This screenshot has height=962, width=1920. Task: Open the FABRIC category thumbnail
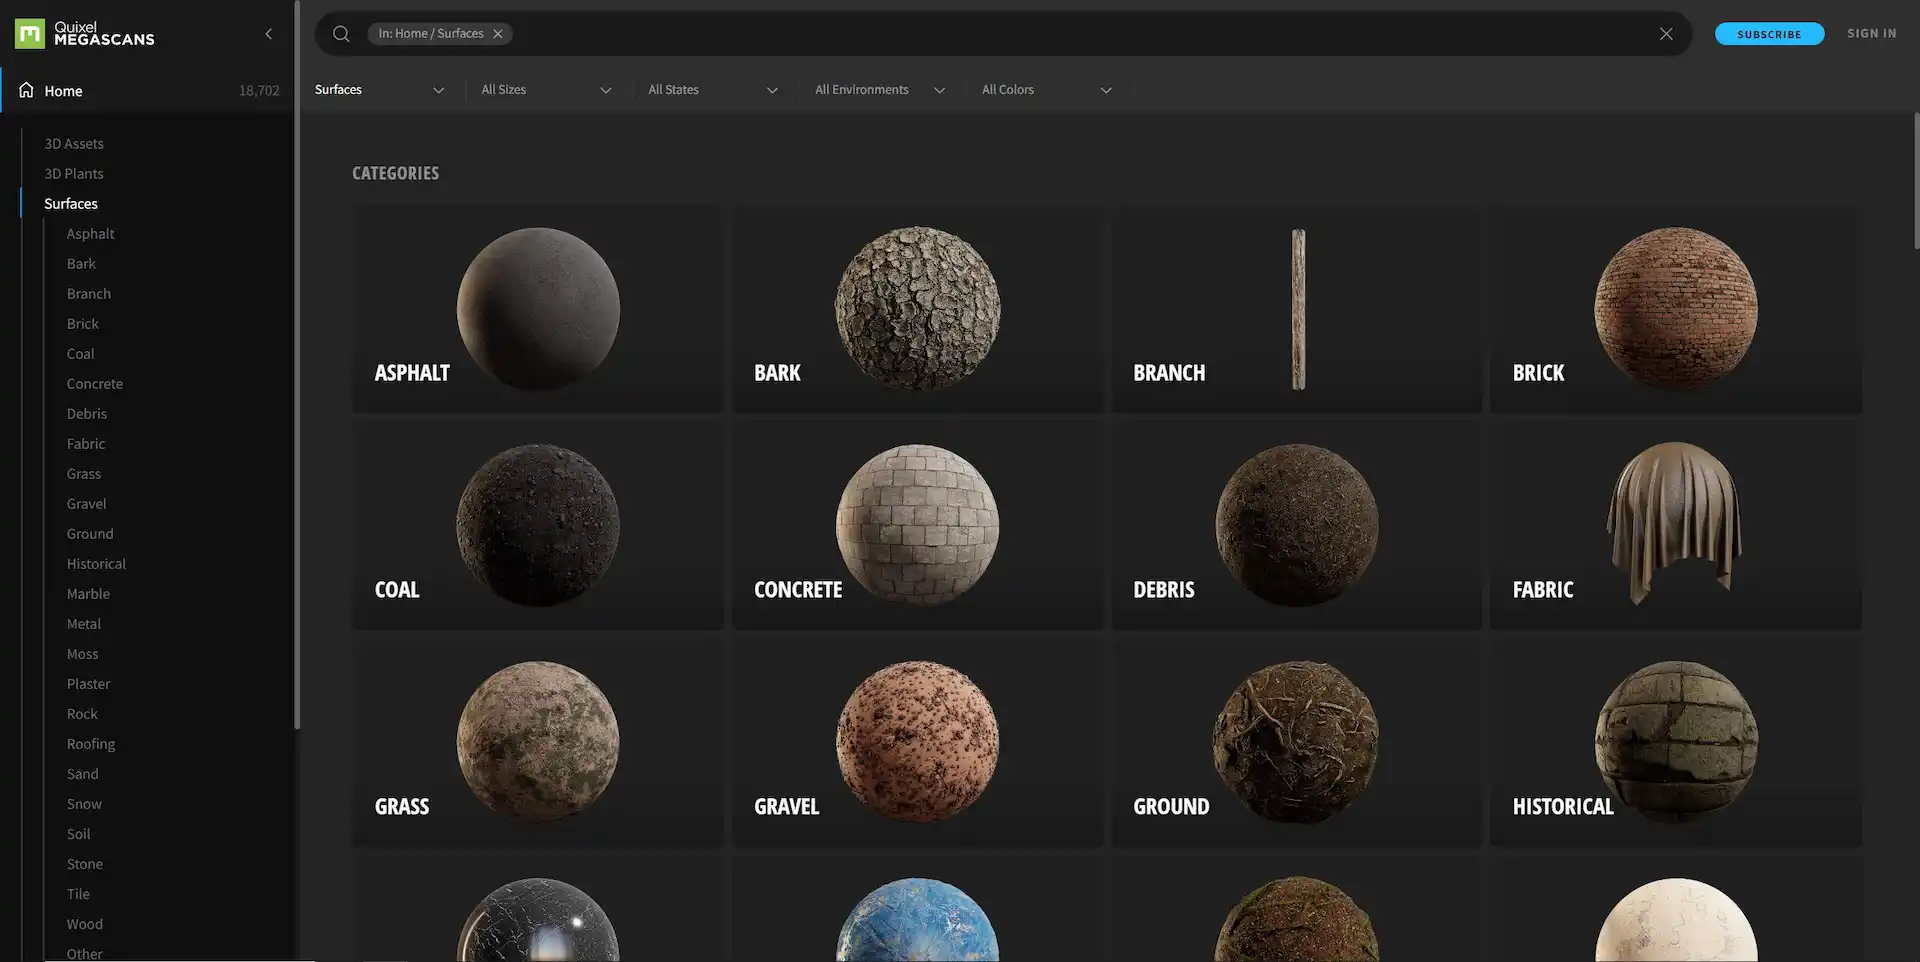(1675, 523)
